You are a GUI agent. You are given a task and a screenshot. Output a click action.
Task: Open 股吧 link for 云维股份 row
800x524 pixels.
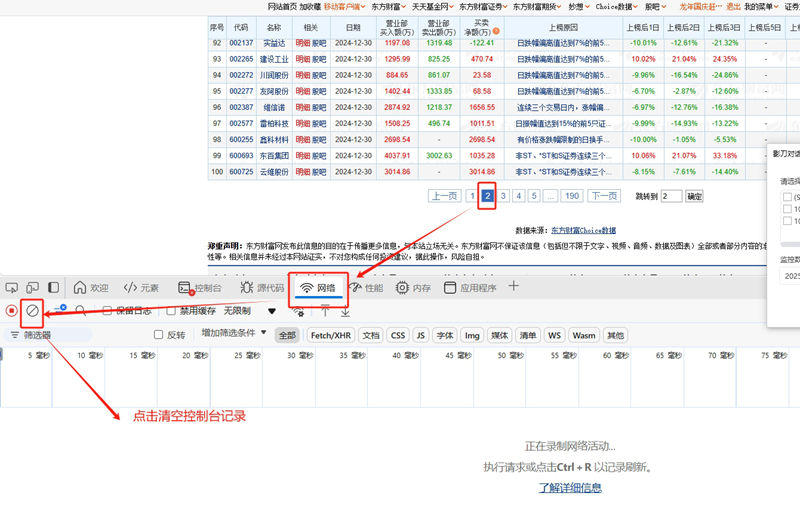point(319,172)
